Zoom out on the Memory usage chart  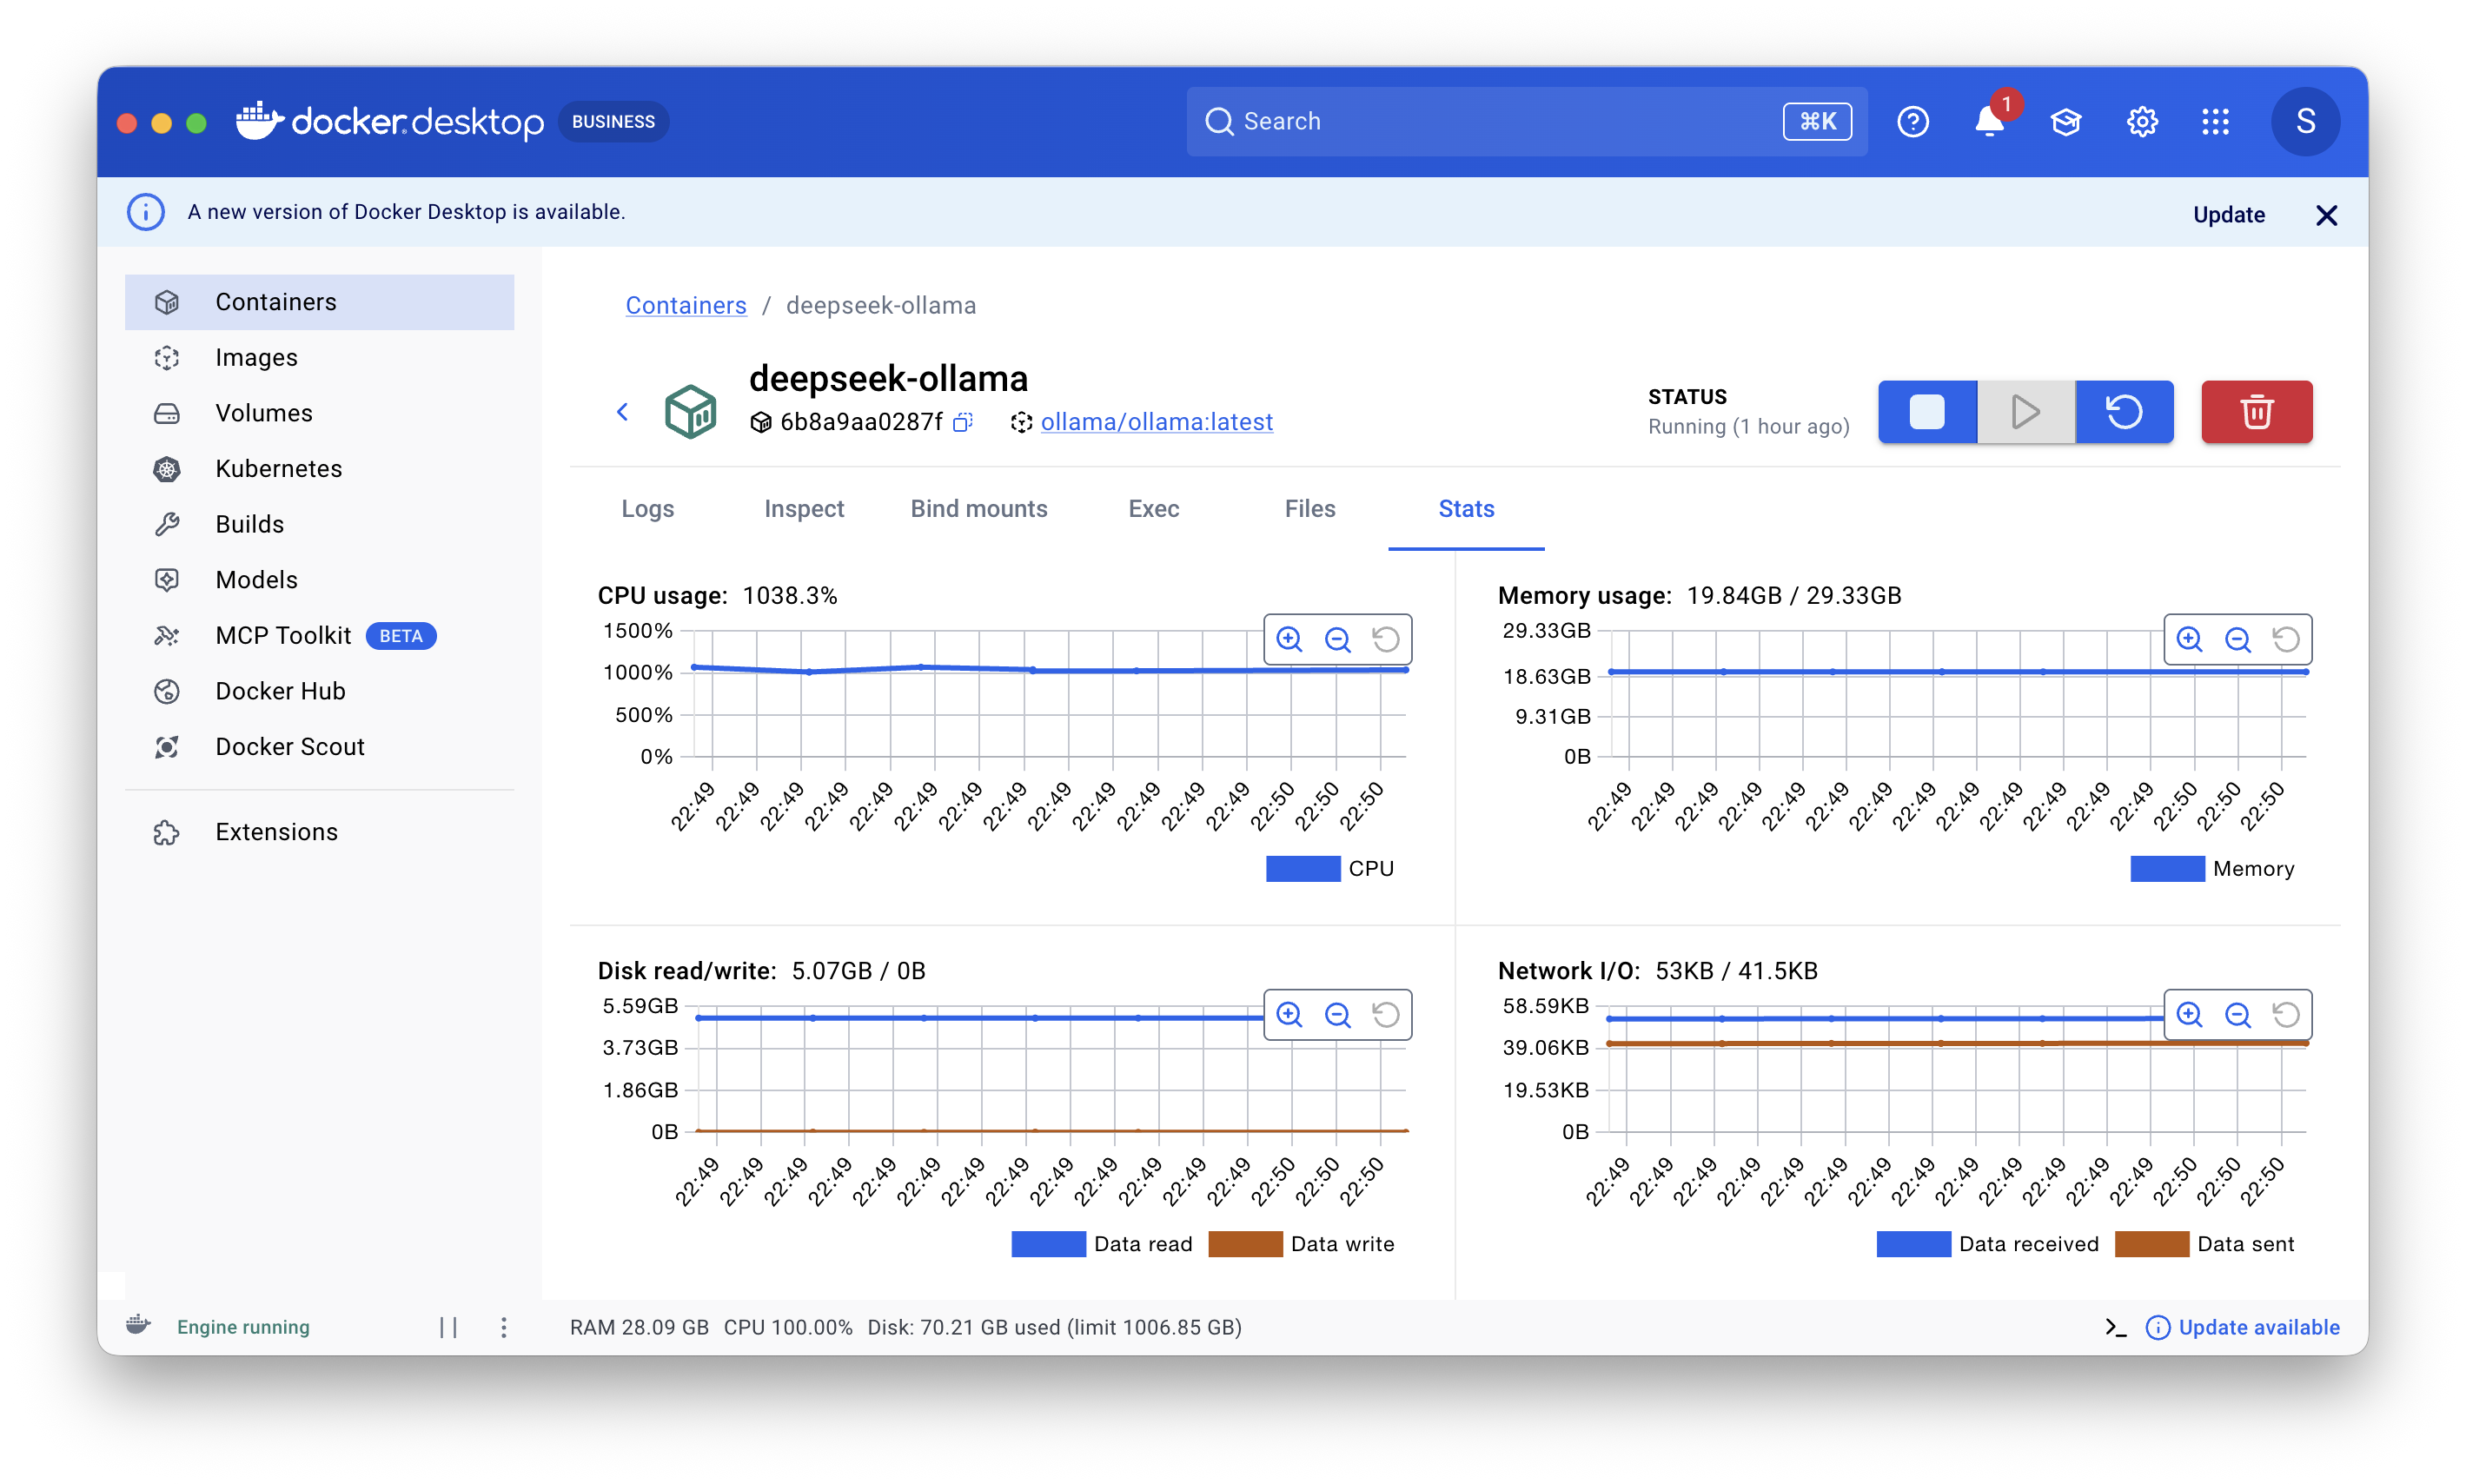[2237, 639]
